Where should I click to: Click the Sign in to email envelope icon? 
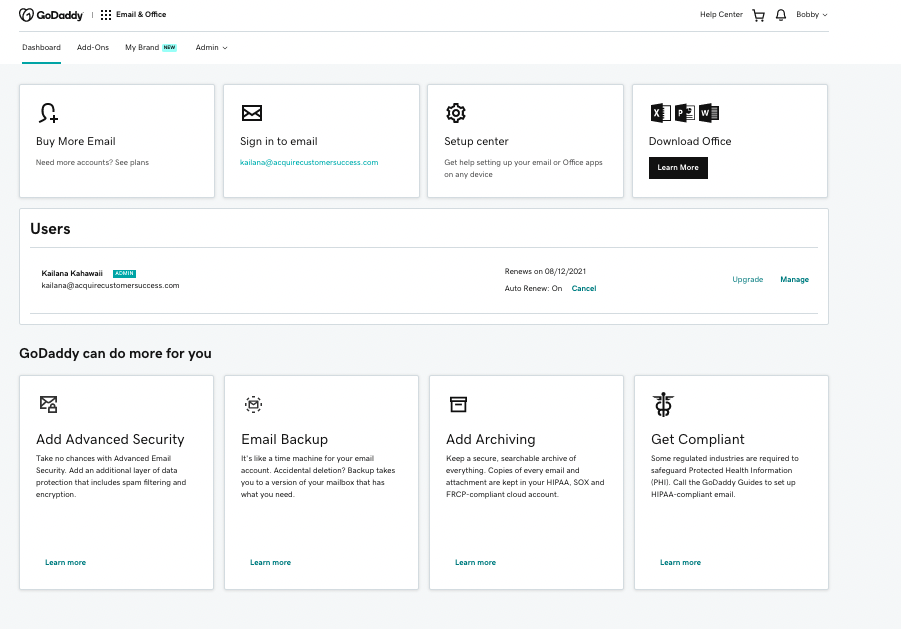click(252, 113)
